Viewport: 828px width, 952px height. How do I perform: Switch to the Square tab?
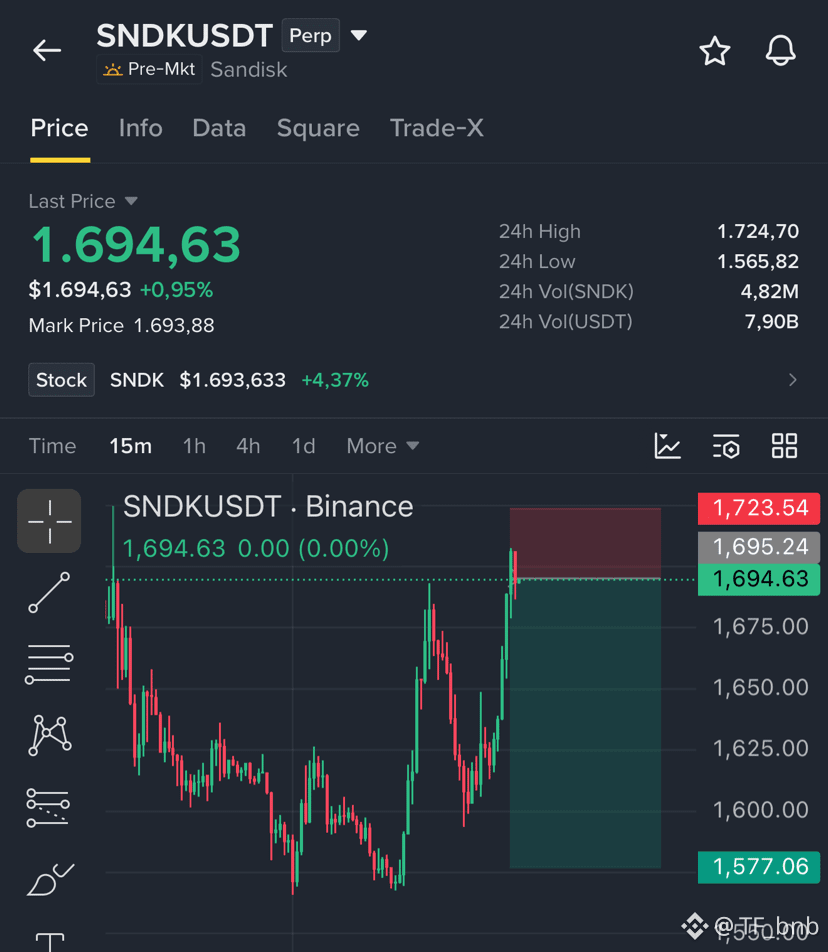(318, 128)
